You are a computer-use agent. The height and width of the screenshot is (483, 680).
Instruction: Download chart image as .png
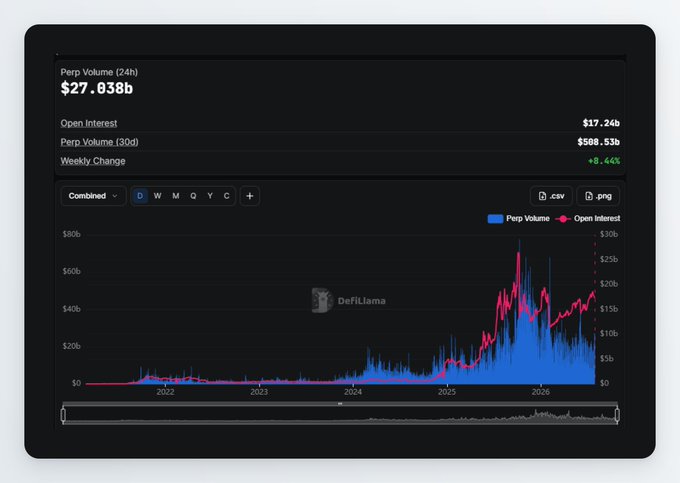598,196
